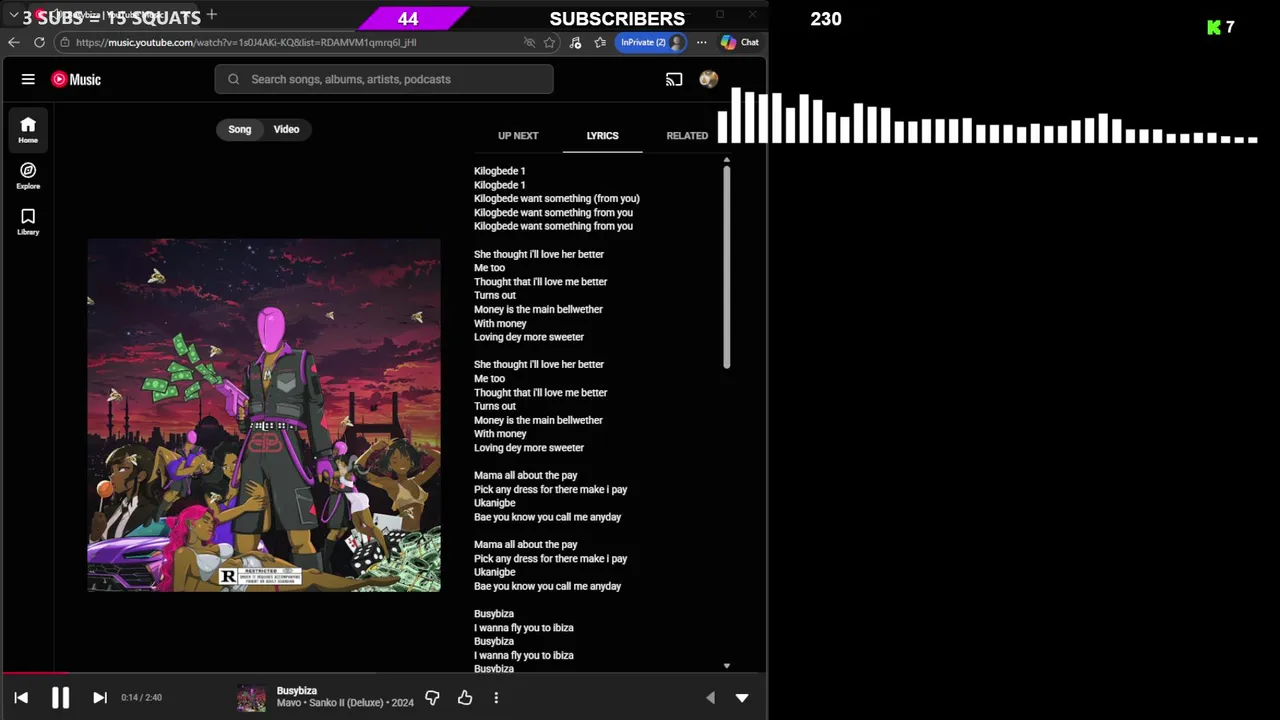Add this page to favorites star
This screenshot has height=720, width=1280.
pyautogui.click(x=549, y=42)
